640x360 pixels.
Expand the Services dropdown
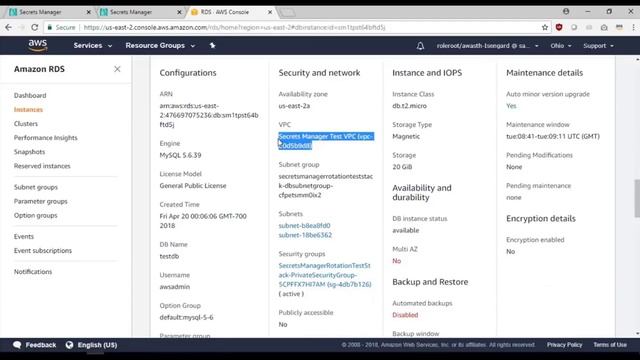click(x=93, y=45)
